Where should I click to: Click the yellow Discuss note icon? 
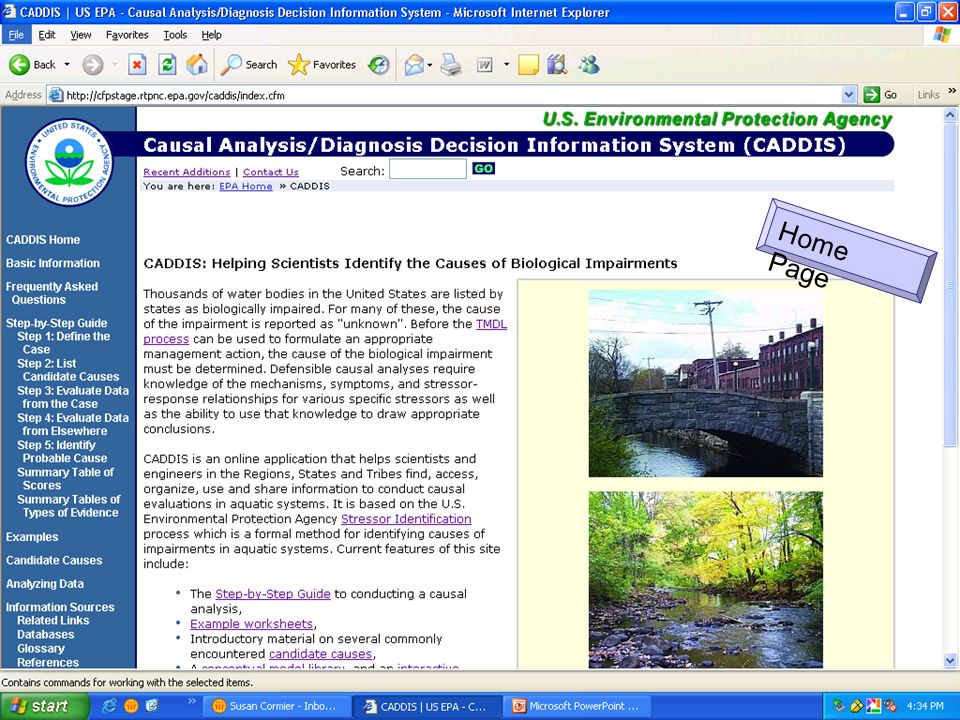tap(528, 64)
